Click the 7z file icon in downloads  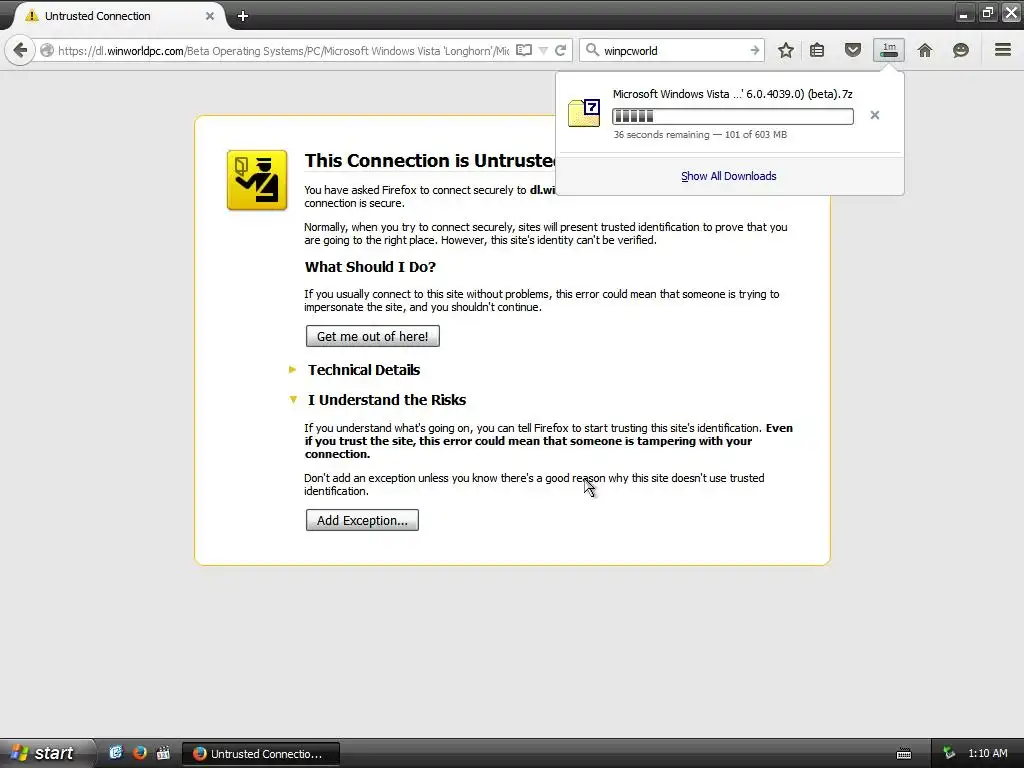[x=583, y=113]
